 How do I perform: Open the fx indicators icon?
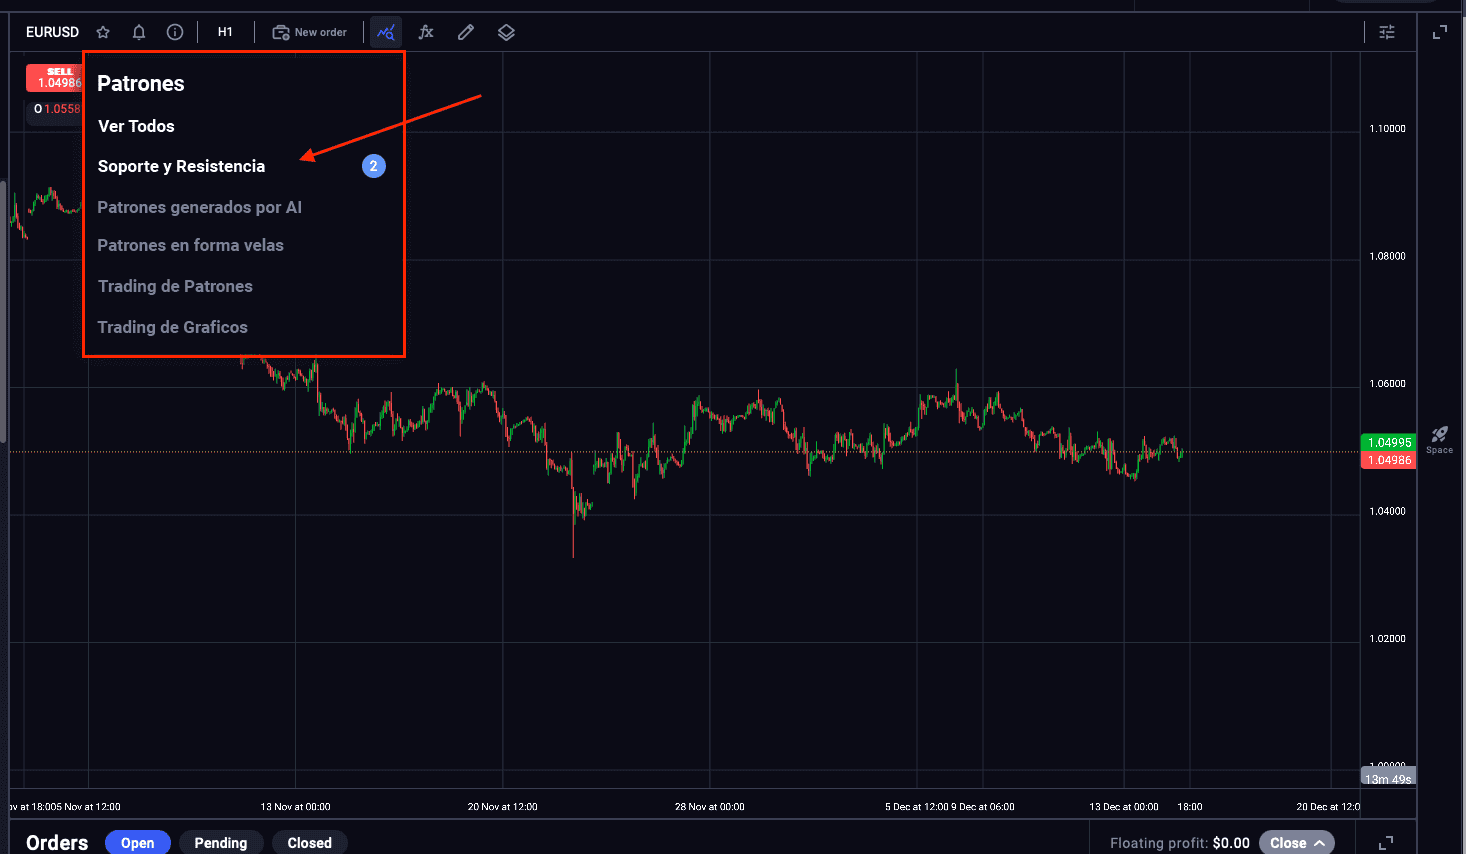(x=425, y=32)
